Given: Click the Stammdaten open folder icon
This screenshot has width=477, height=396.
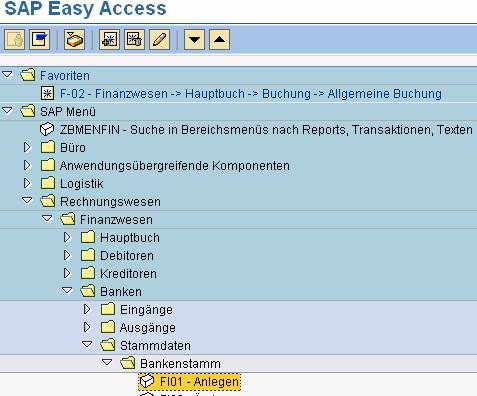Looking at the screenshot, I should click(x=108, y=345).
